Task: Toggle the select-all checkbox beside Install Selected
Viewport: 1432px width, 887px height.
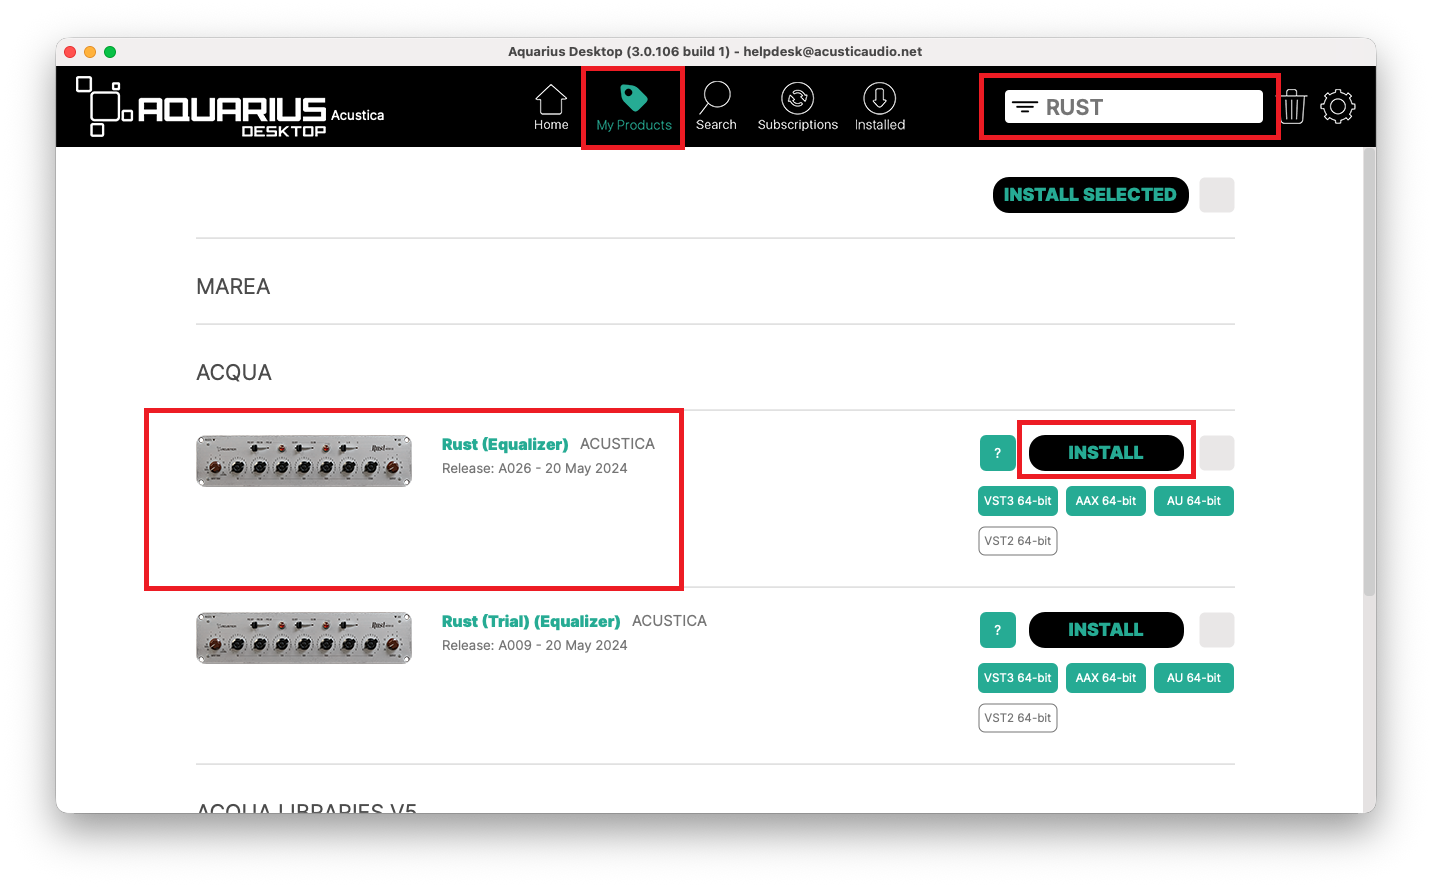Action: pyautogui.click(x=1217, y=195)
